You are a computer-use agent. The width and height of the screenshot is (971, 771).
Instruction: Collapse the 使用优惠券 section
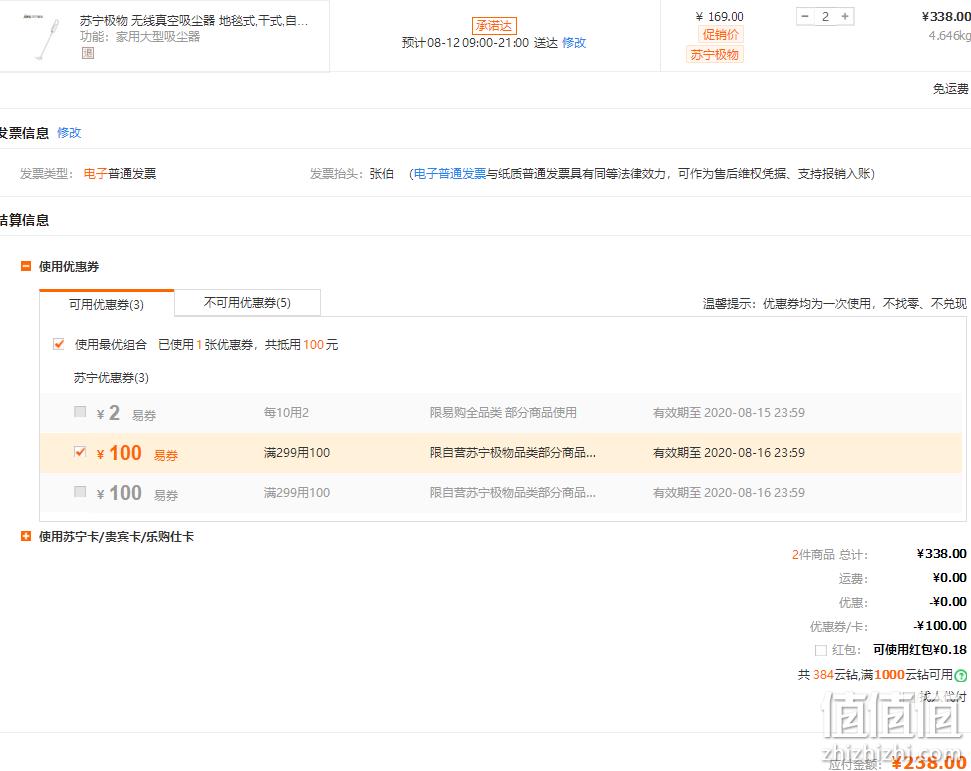coord(26,266)
